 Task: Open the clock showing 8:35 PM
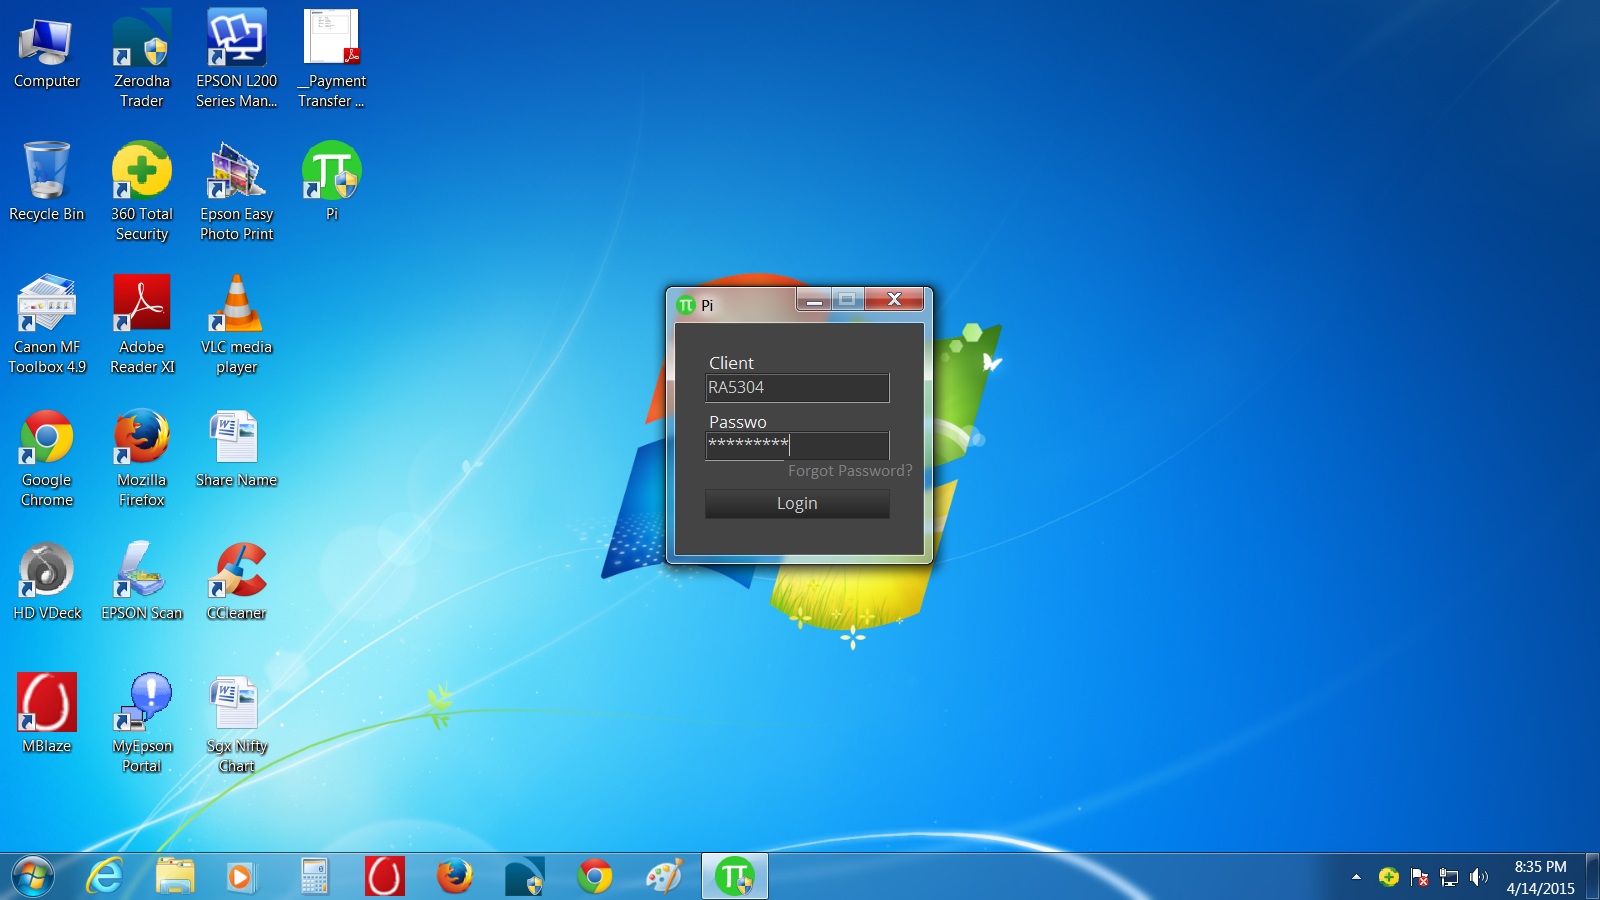click(x=1540, y=877)
